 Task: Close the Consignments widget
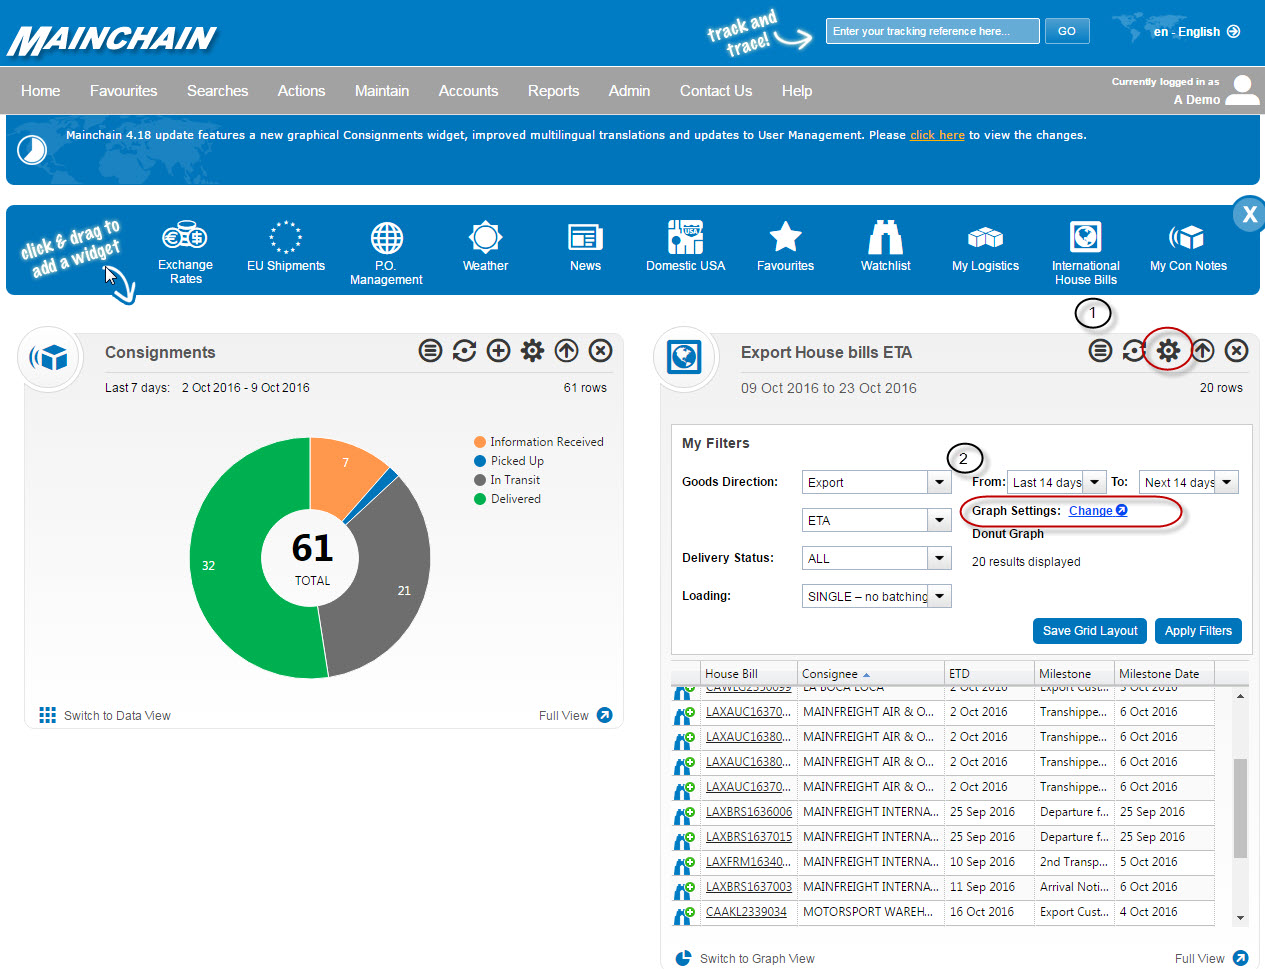(x=600, y=350)
